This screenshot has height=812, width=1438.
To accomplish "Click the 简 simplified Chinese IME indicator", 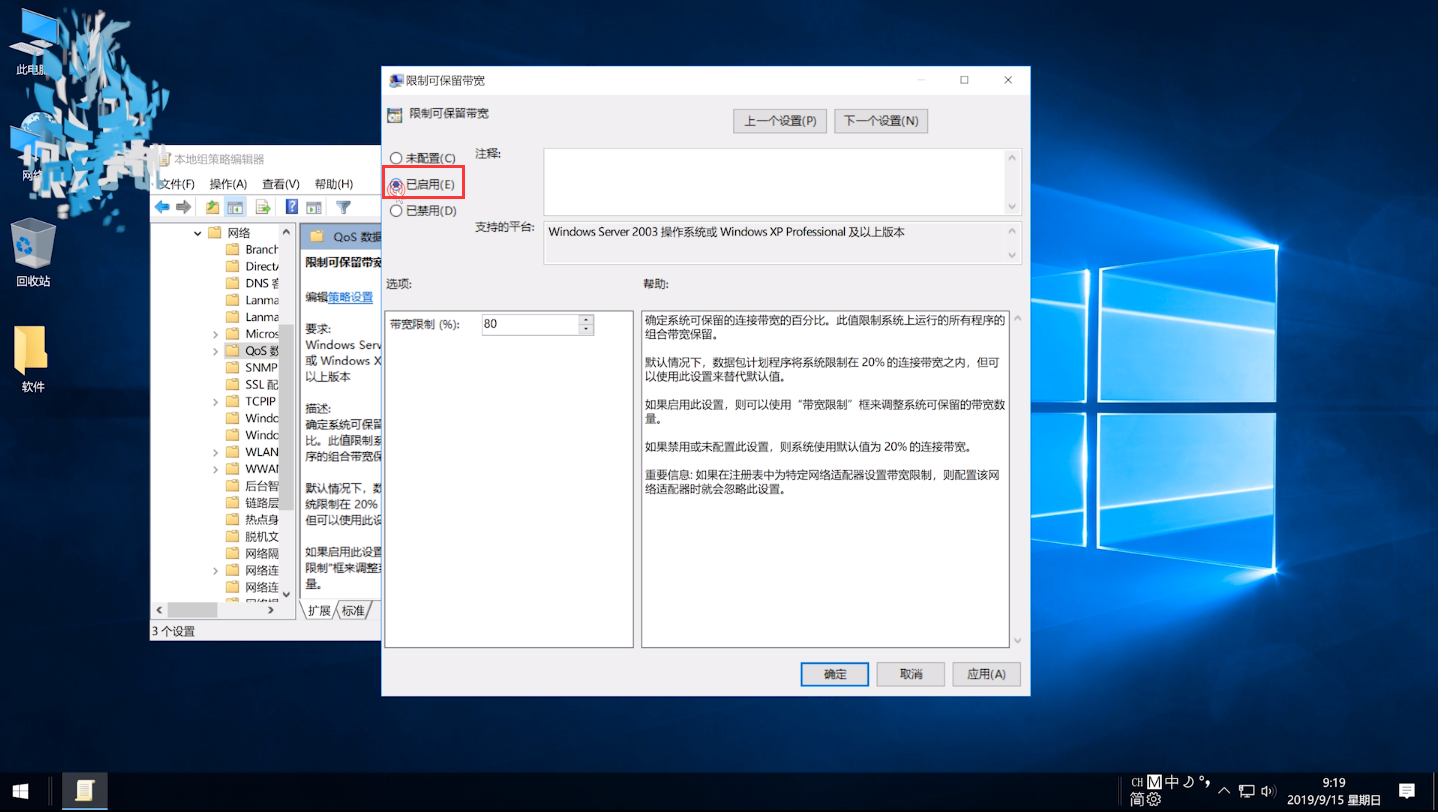I will coord(1137,800).
